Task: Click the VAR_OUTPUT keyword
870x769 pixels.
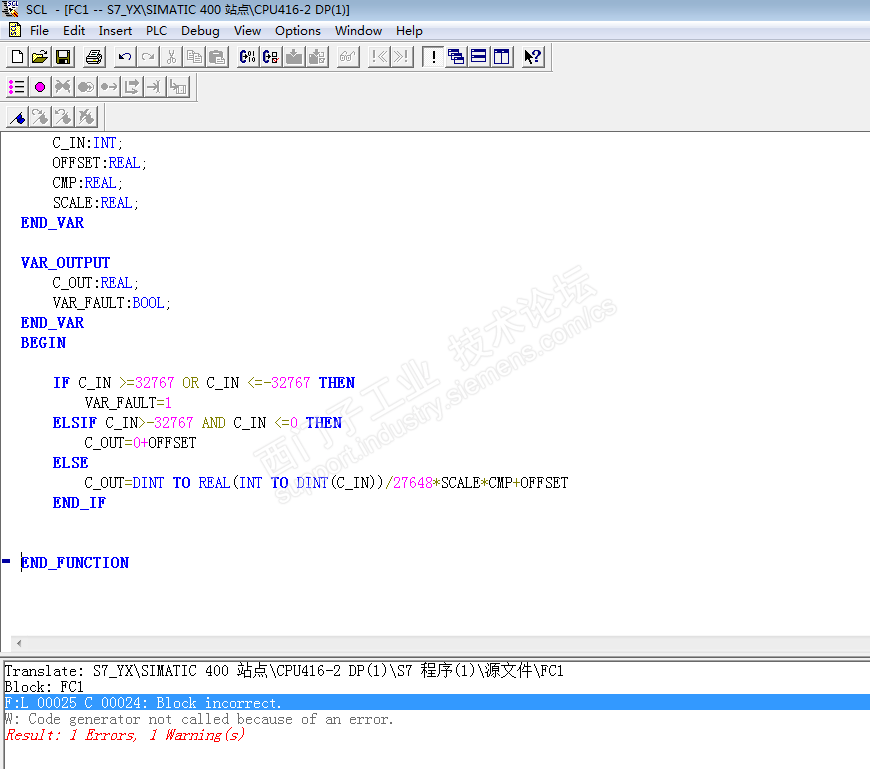Action: (65, 262)
